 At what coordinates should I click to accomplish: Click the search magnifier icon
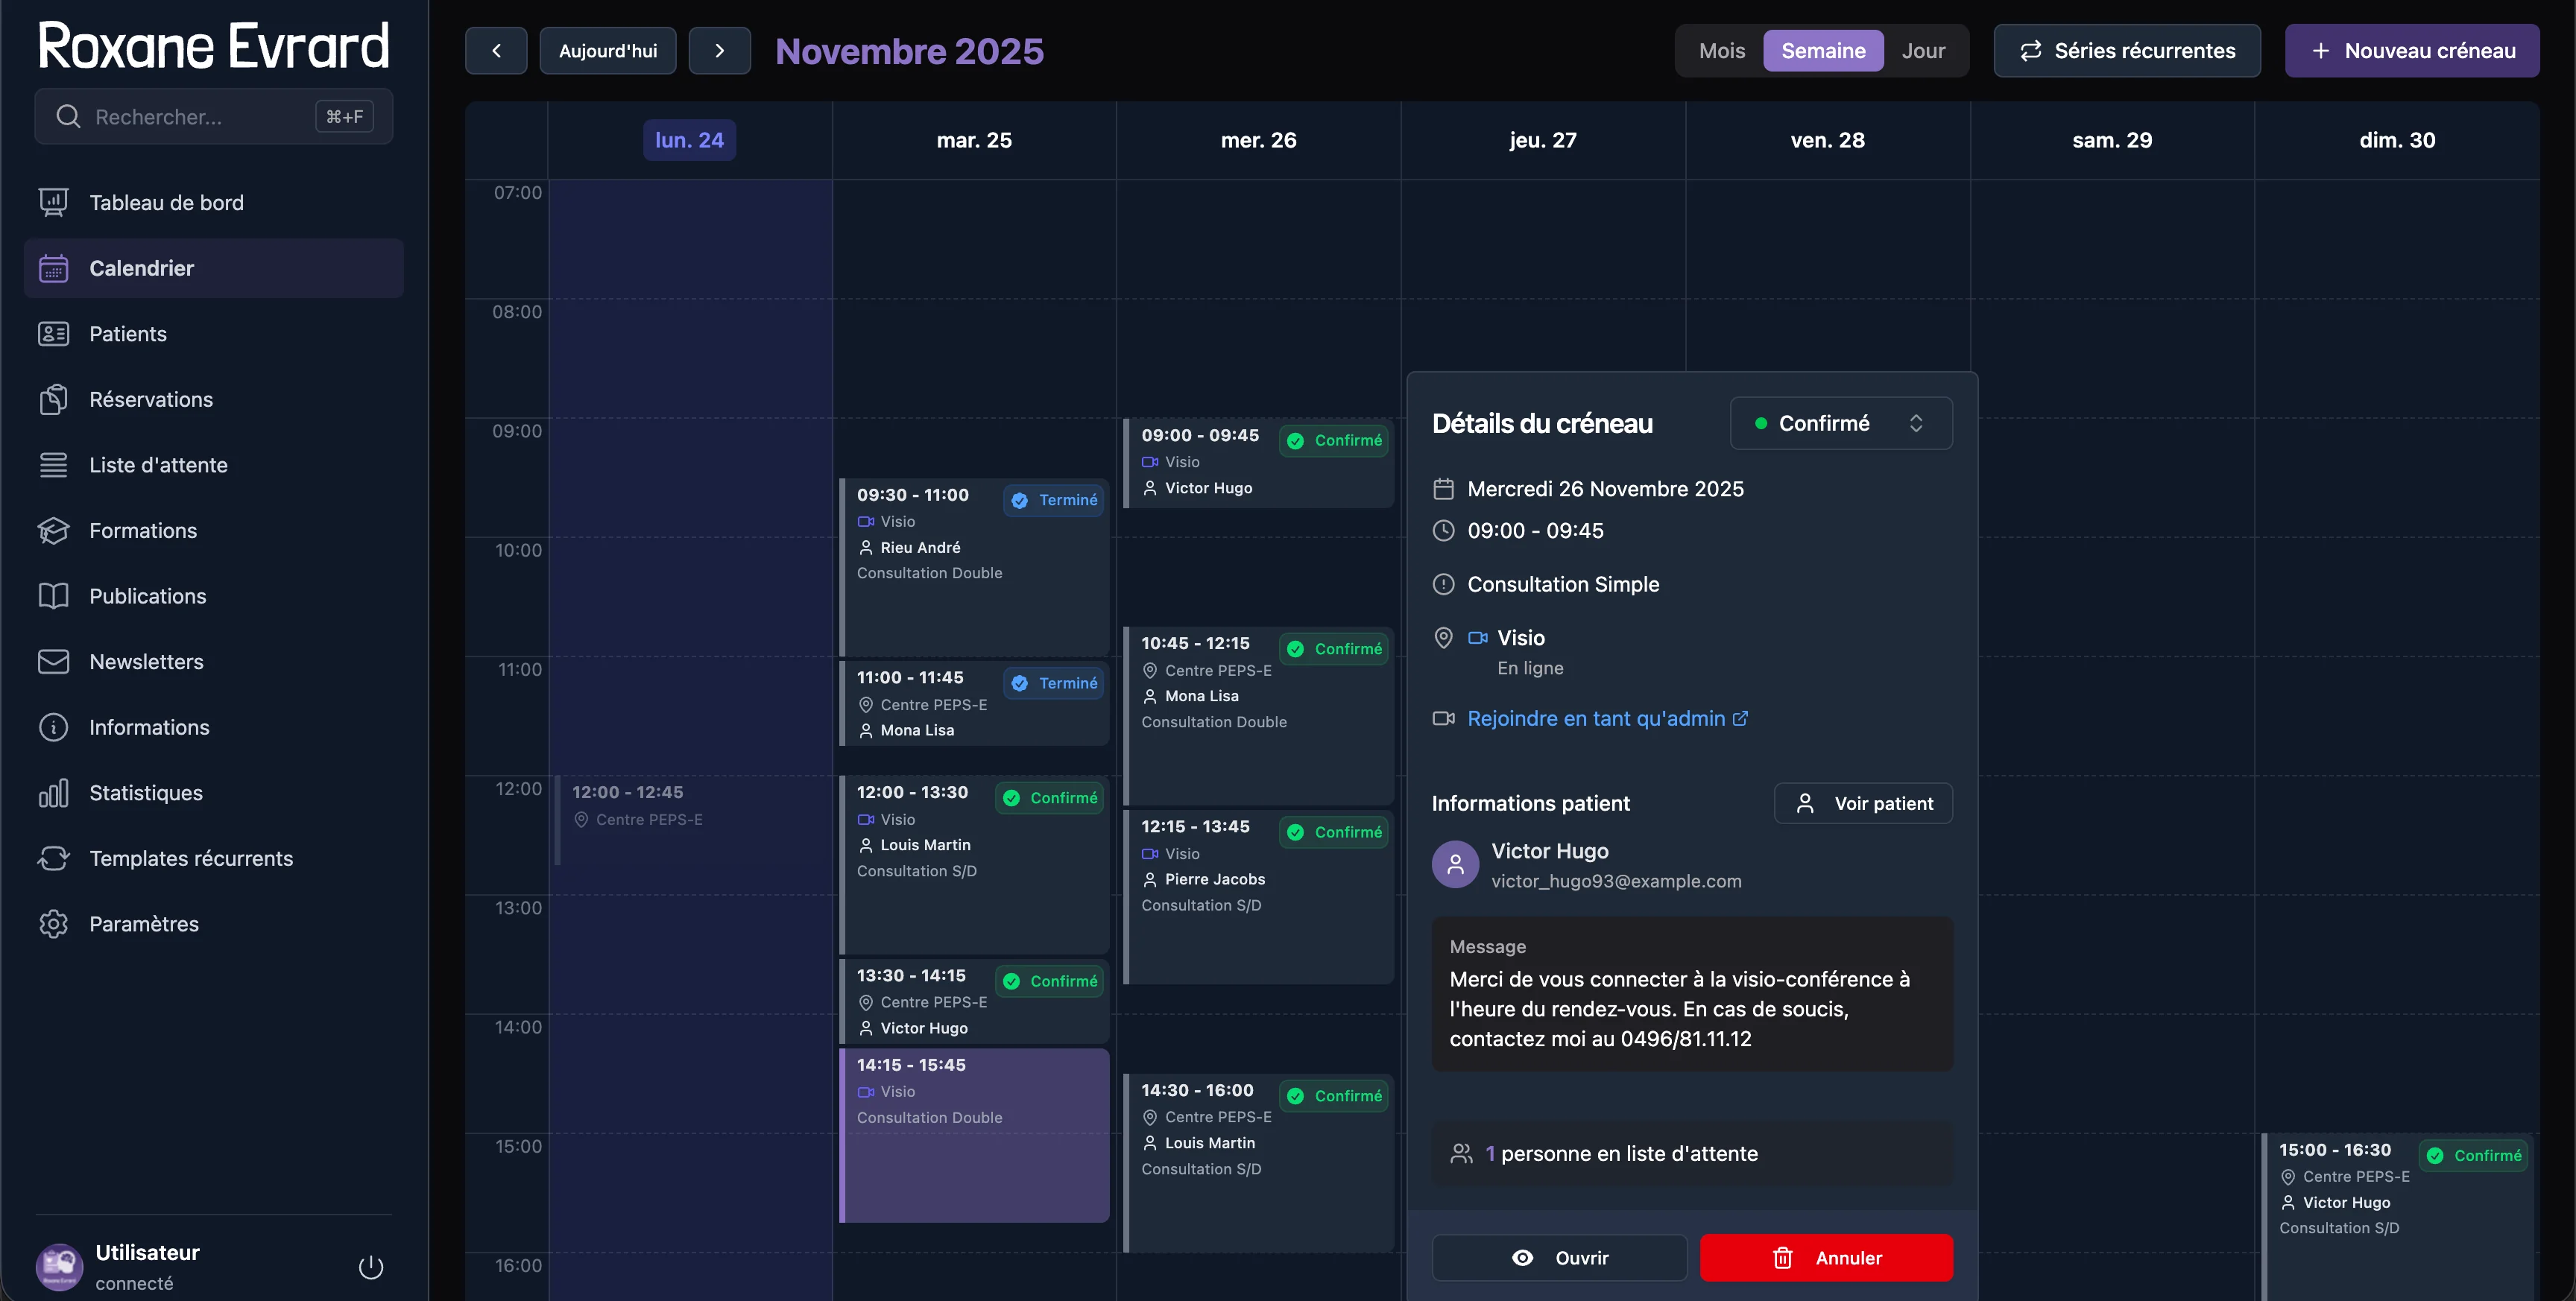[67, 116]
